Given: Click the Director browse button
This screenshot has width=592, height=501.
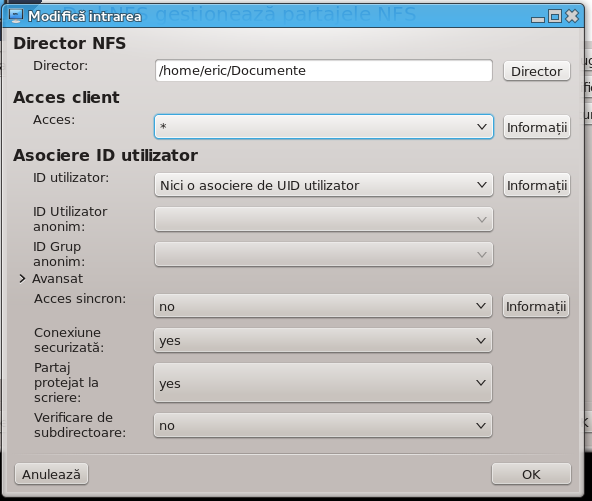Looking at the screenshot, I should pyautogui.click(x=536, y=71).
